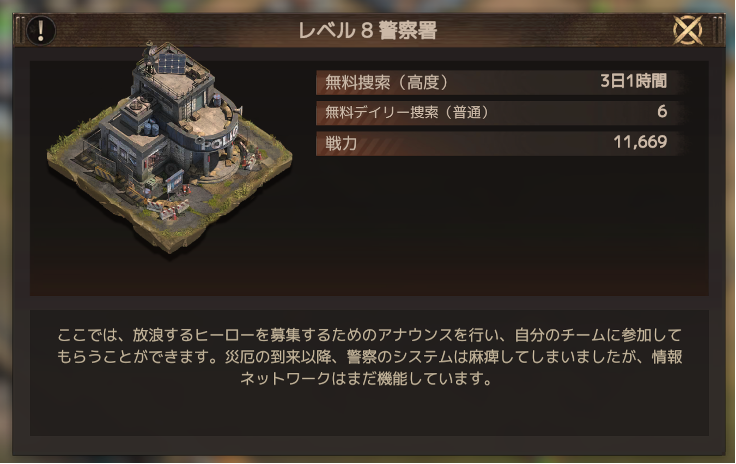Click the solar panel on the rooftop

click(171, 64)
